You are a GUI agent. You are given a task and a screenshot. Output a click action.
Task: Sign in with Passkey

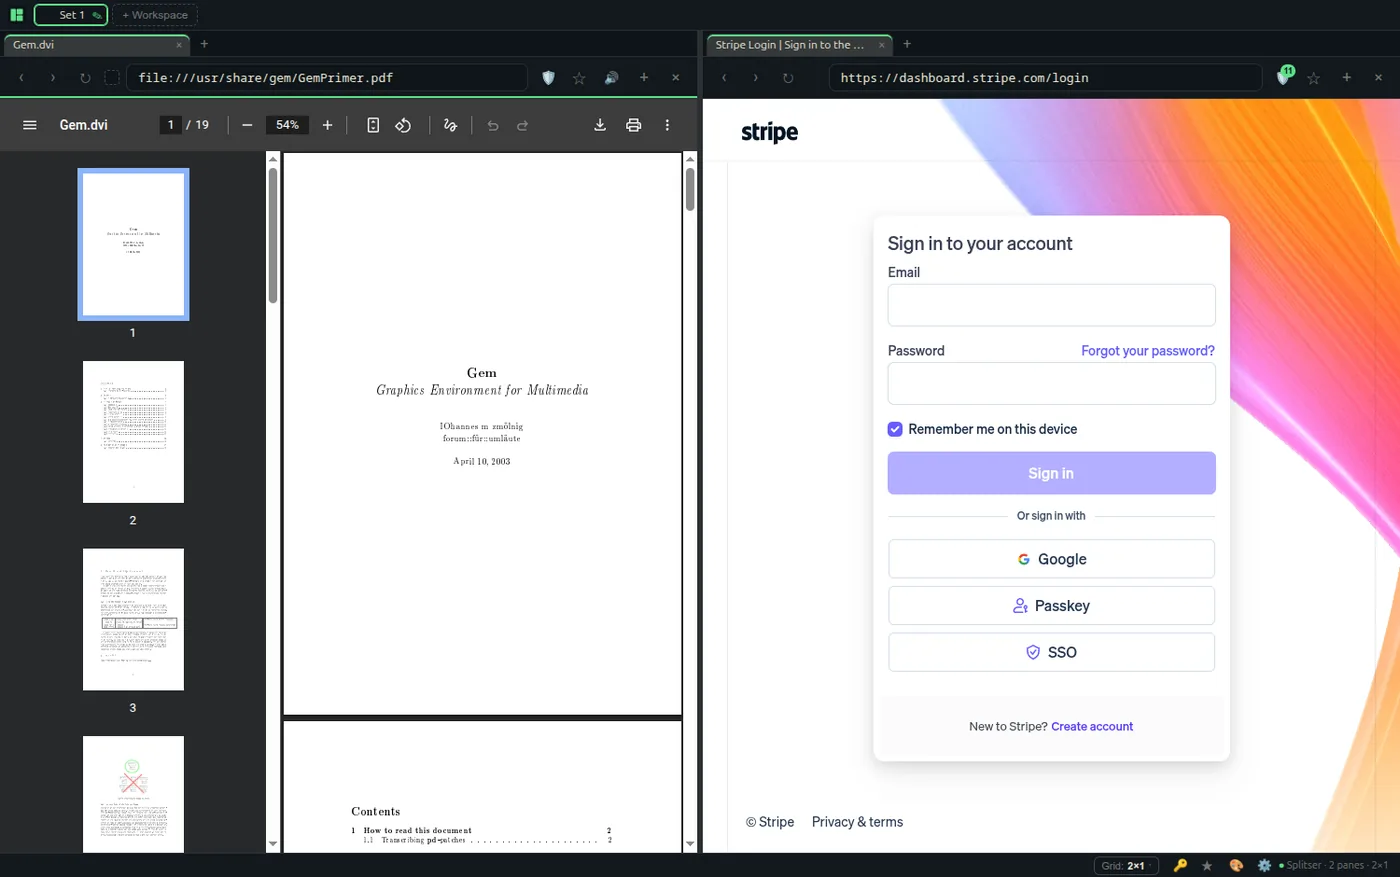[x=1051, y=606]
